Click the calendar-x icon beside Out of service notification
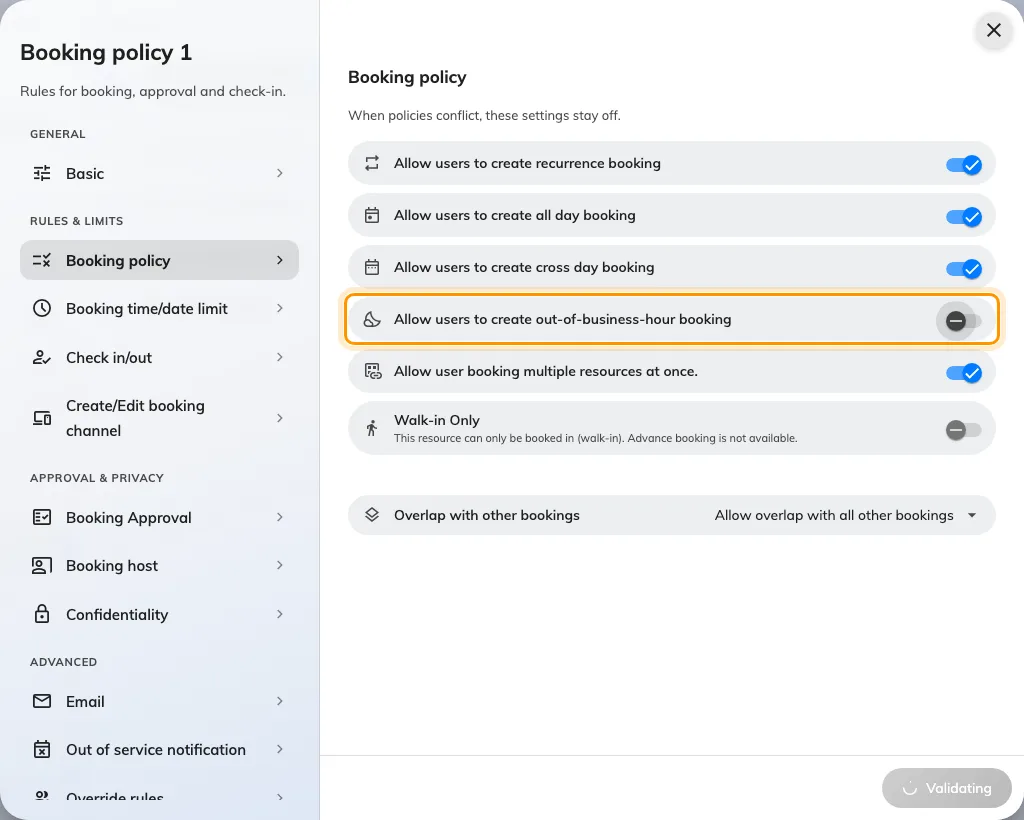 coord(42,749)
